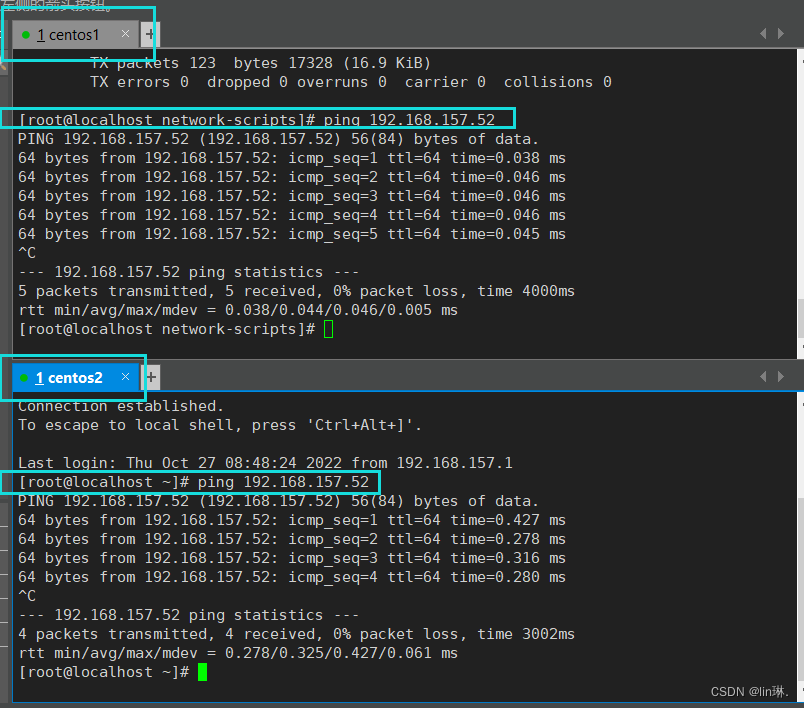Viewport: 804px width, 708px height.
Task: Click the centos1 icmp_seq=5 time=0.045 line
Action: coord(292,234)
